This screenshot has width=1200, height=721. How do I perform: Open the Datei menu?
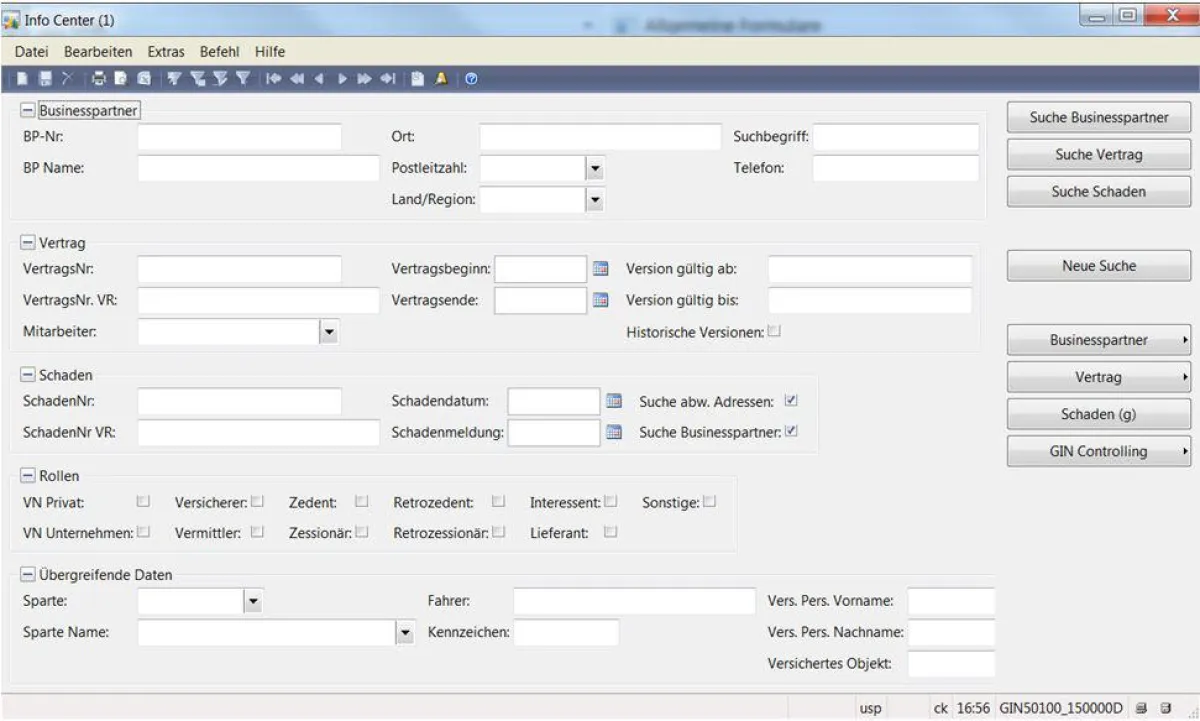point(32,51)
